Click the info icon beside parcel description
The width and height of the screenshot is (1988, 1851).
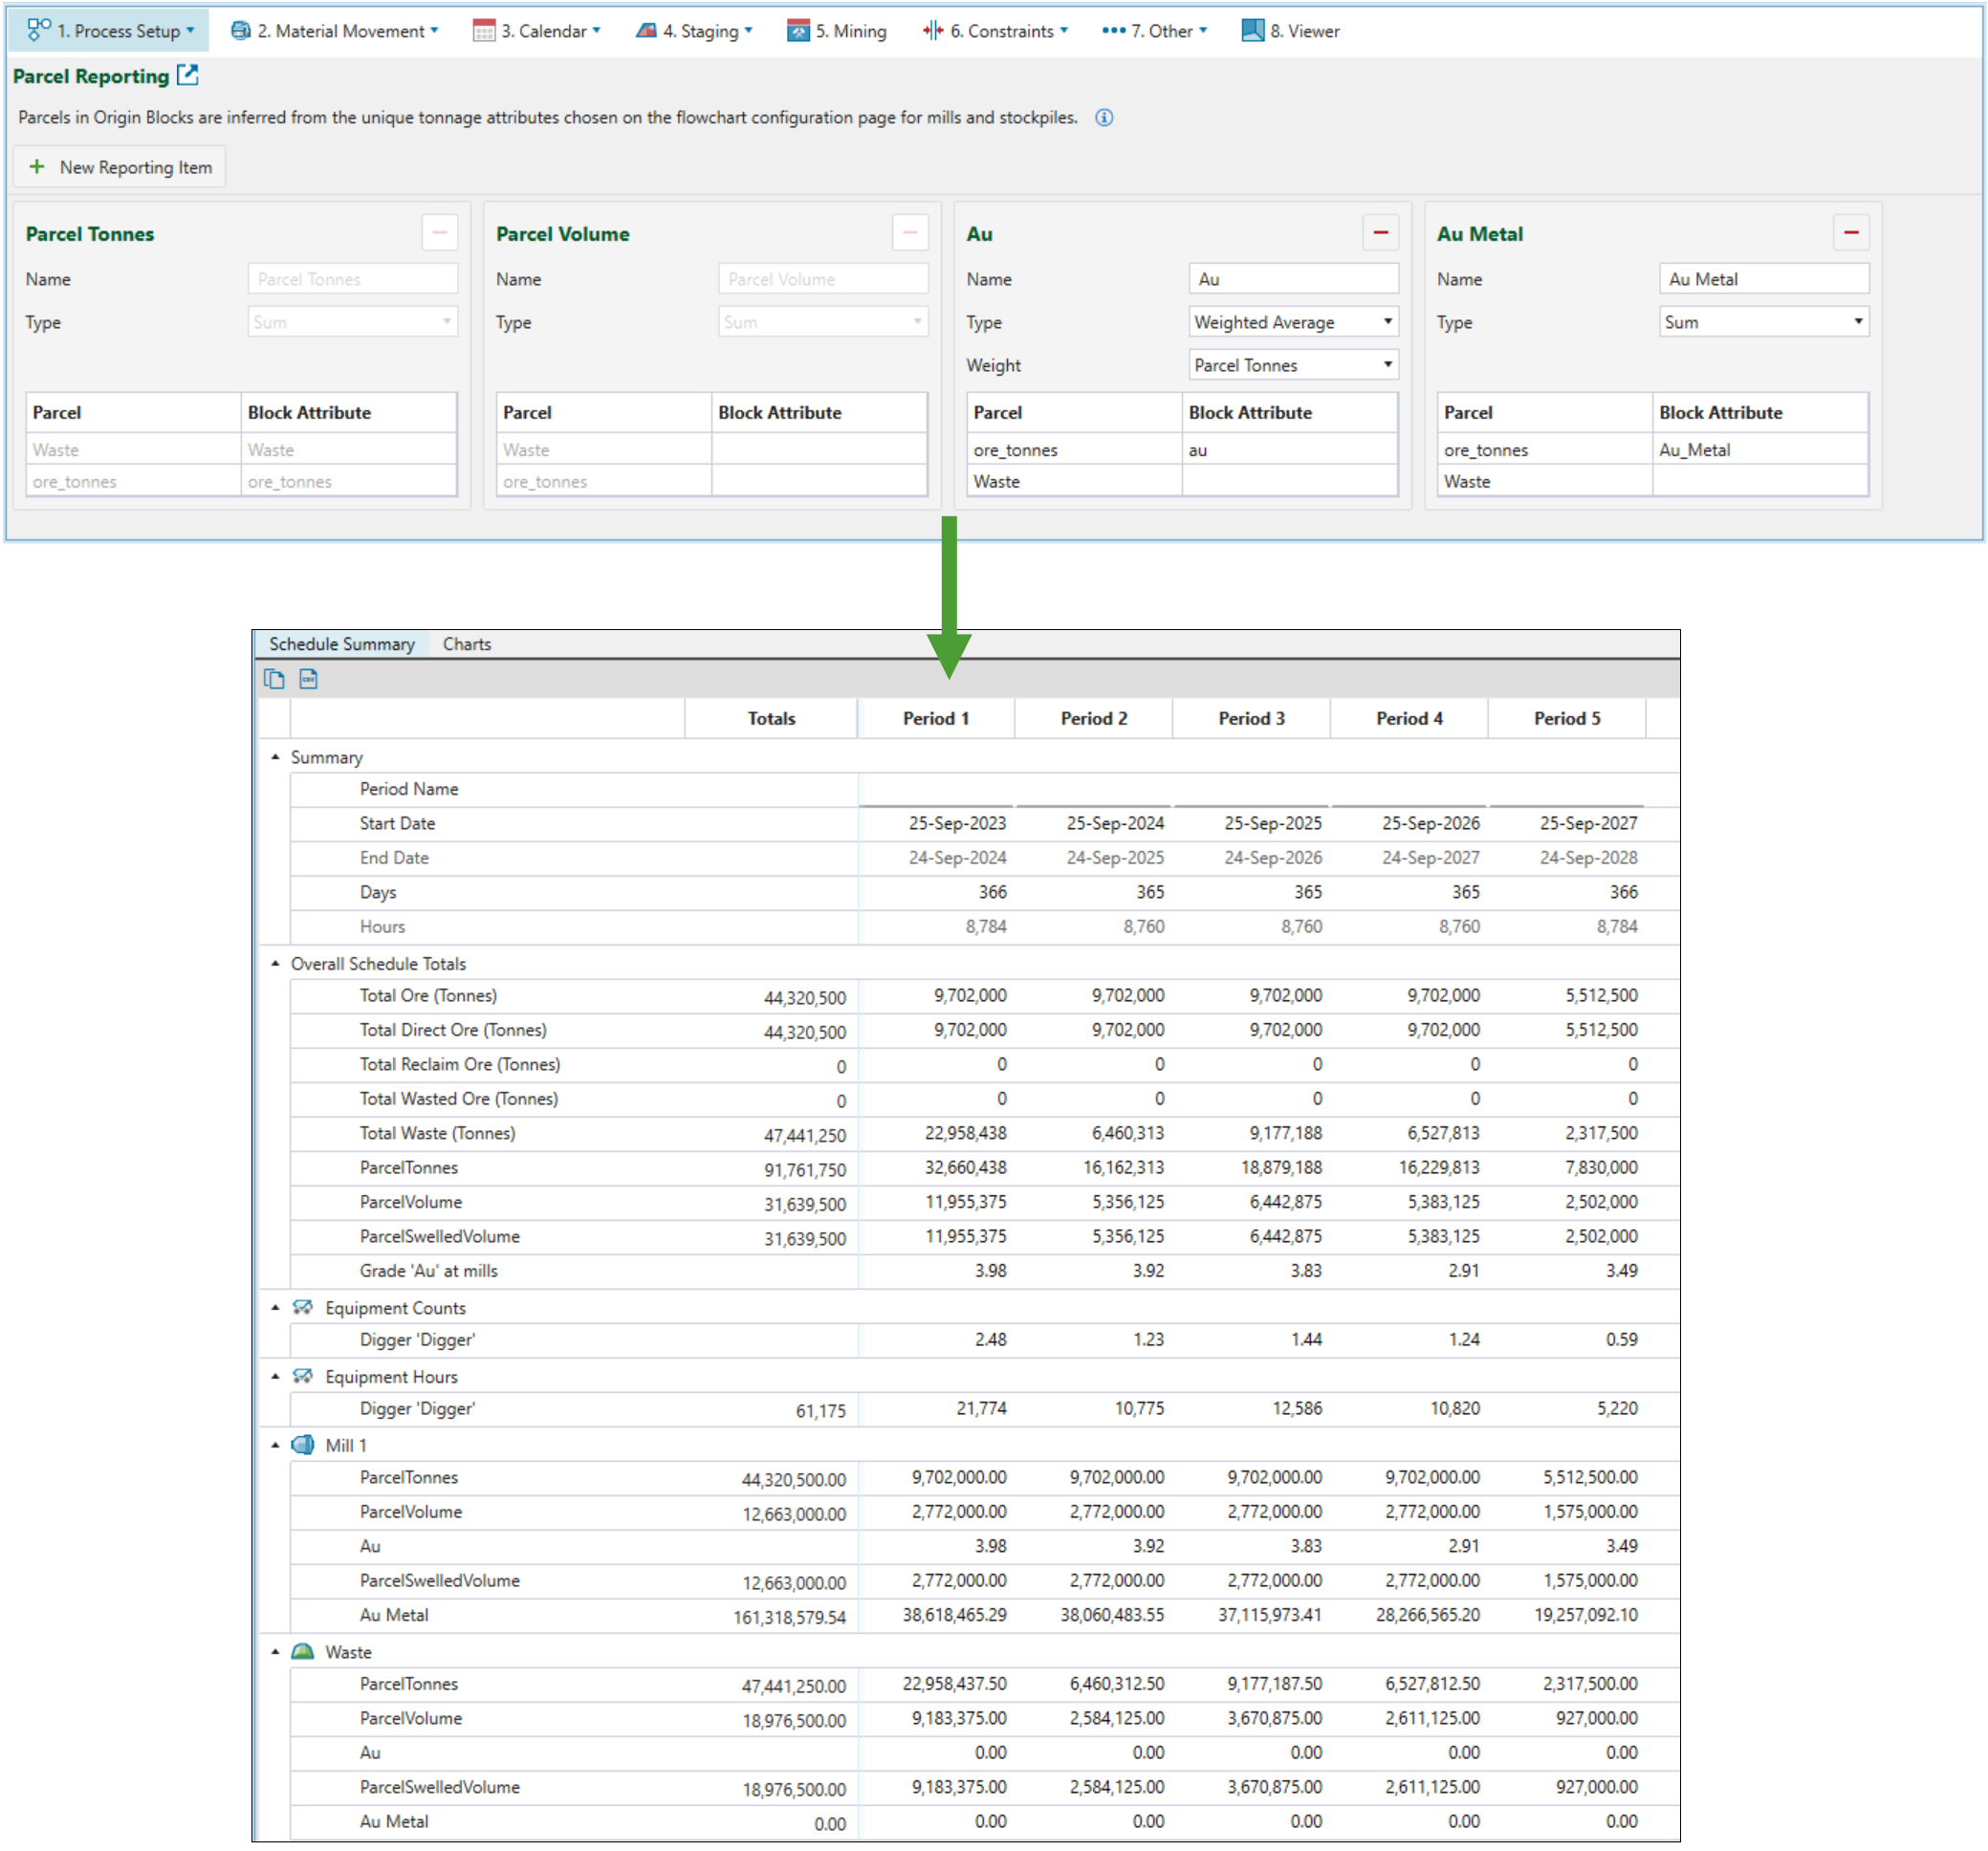pos(1103,118)
